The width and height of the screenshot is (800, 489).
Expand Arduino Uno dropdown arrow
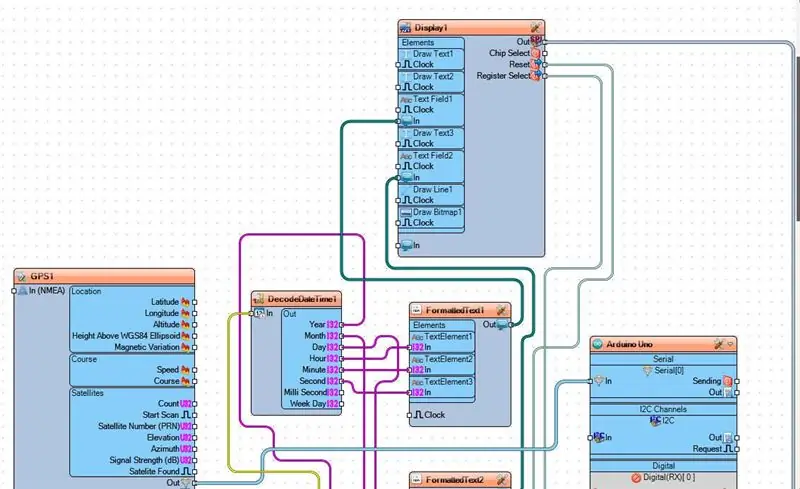tap(731, 345)
